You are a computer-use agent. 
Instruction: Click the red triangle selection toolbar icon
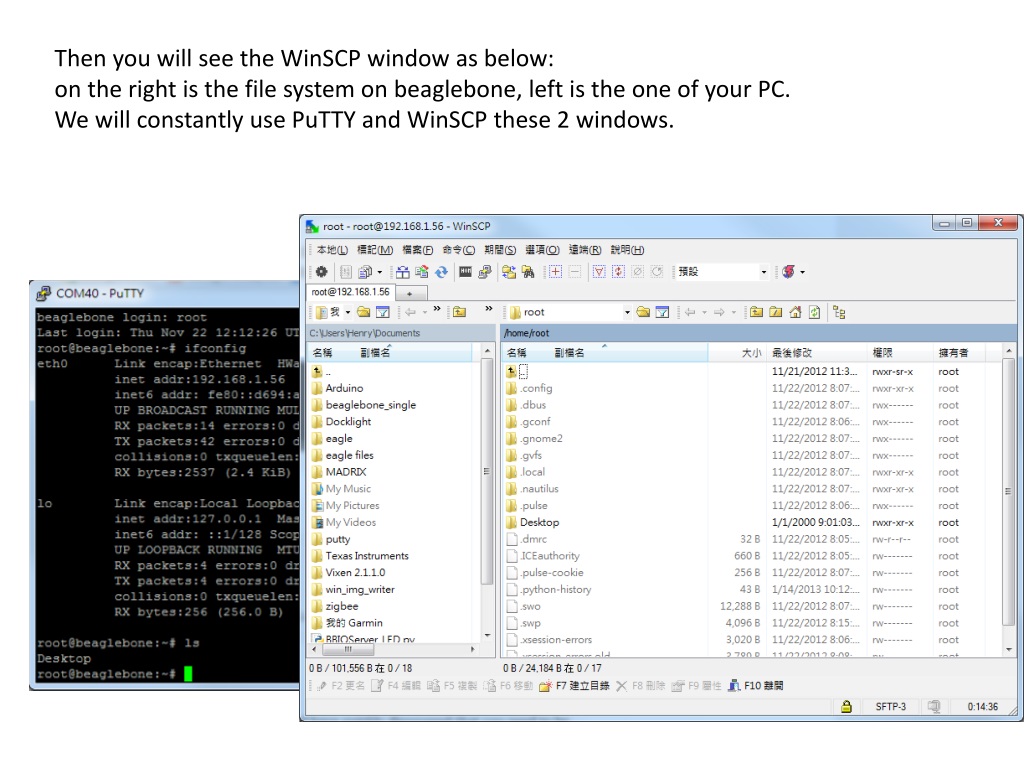599,272
